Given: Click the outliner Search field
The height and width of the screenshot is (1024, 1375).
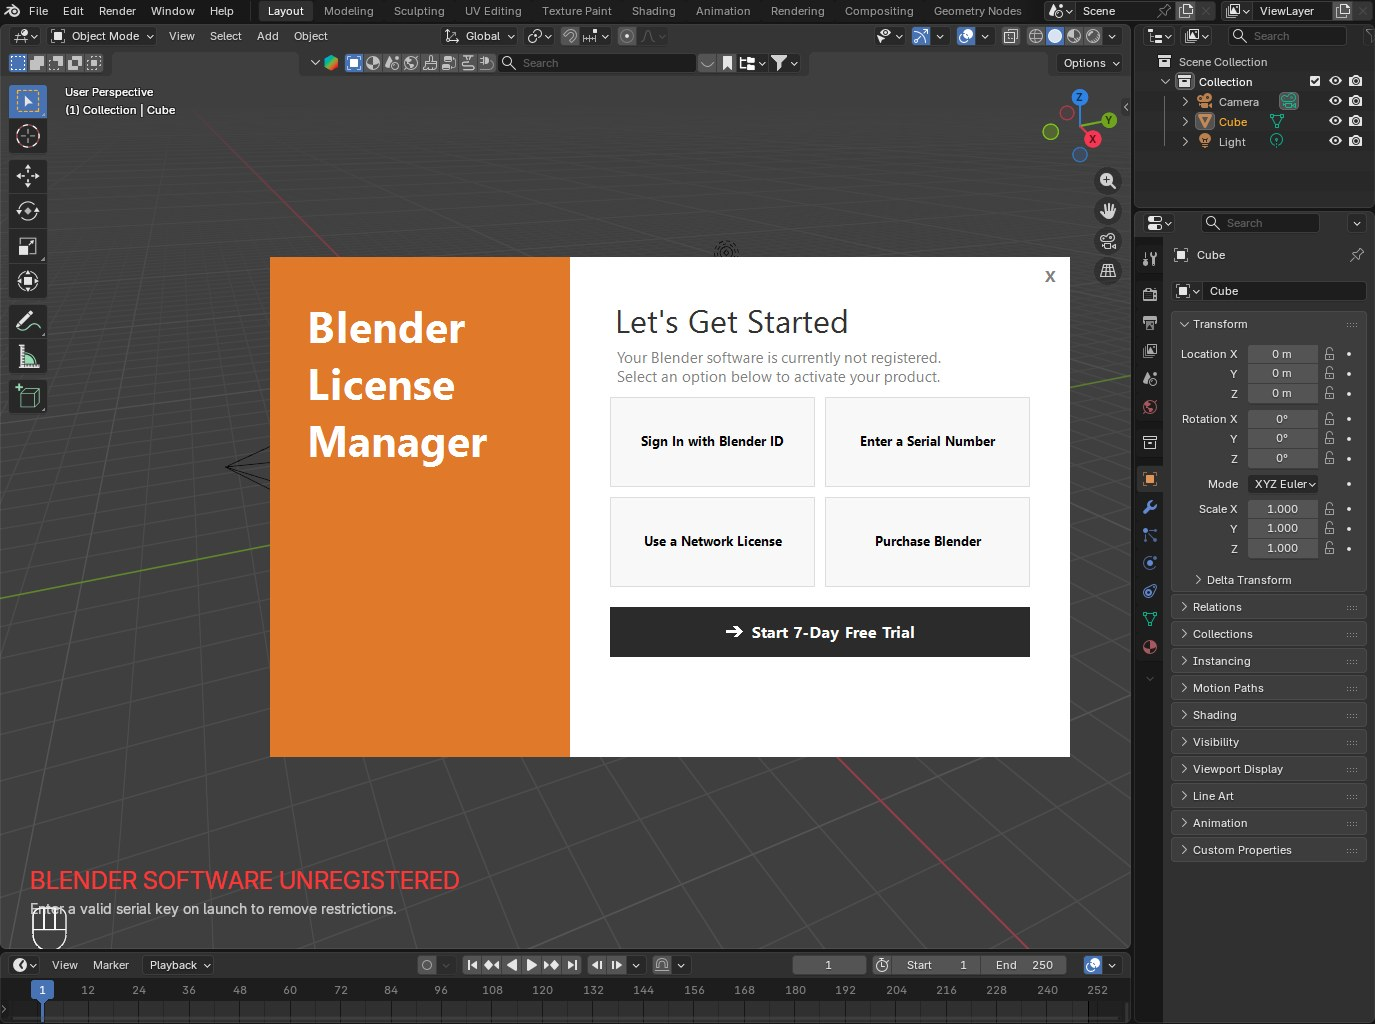Looking at the screenshot, I should pyautogui.click(x=1287, y=36).
